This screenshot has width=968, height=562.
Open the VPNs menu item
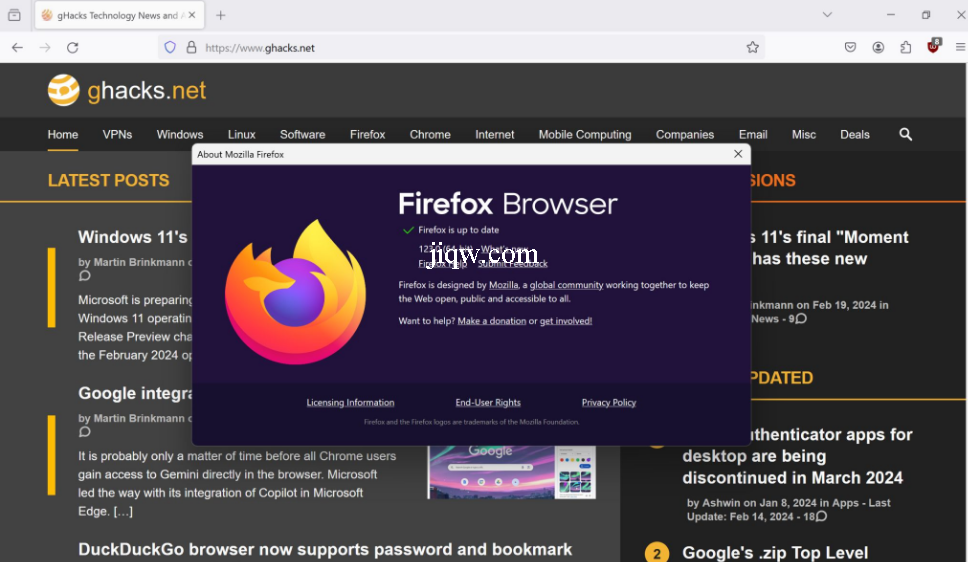tap(117, 135)
